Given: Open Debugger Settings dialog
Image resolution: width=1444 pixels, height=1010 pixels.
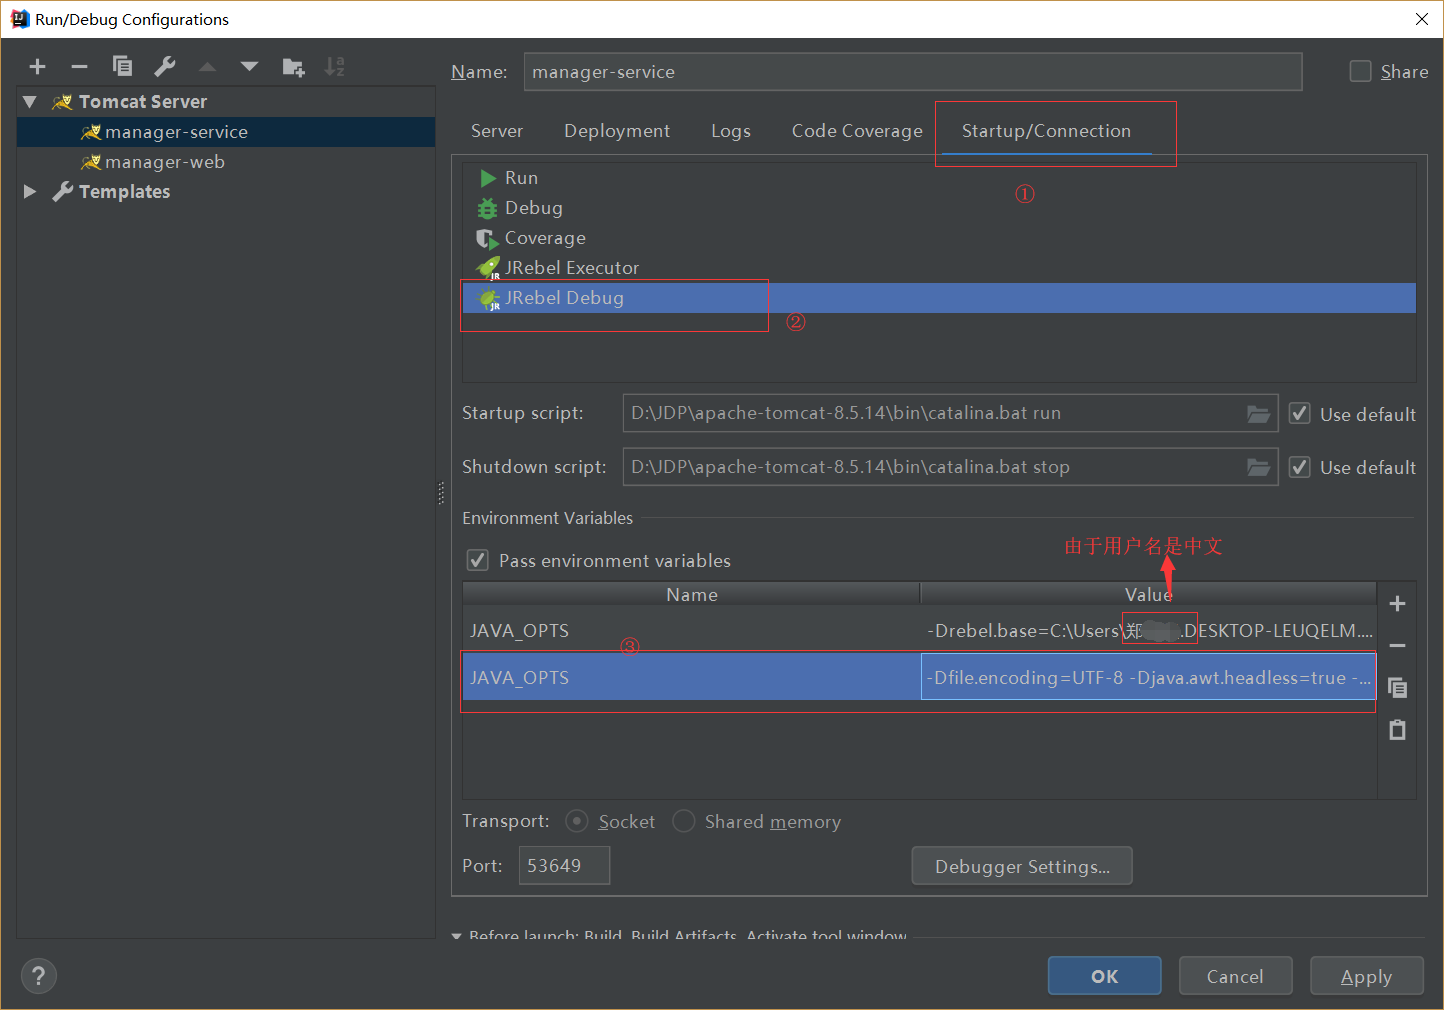Looking at the screenshot, I should 1022,866.
